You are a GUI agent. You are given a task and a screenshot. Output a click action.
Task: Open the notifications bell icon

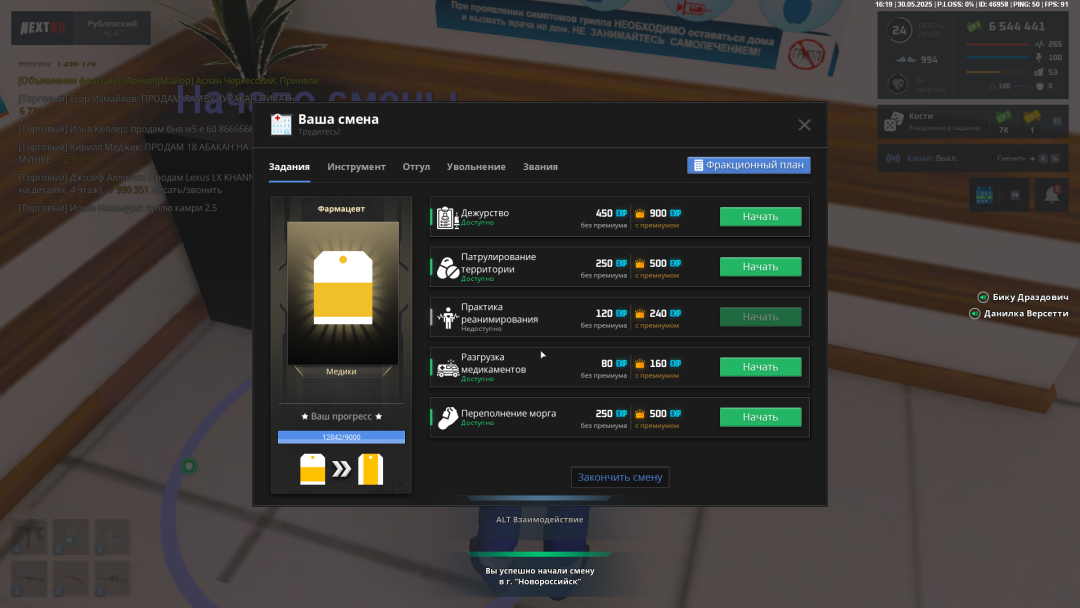click(1051, 195)
